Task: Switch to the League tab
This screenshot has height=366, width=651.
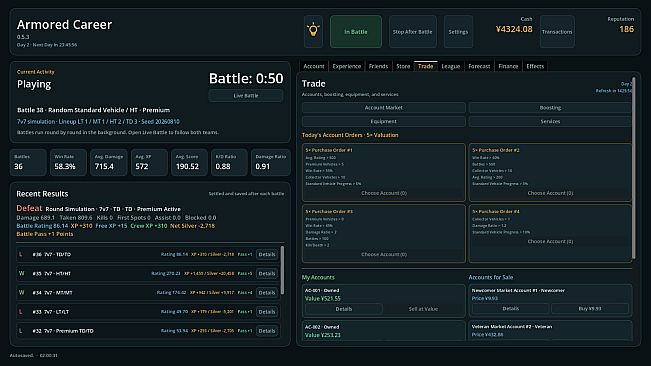Action: (450, 66)
